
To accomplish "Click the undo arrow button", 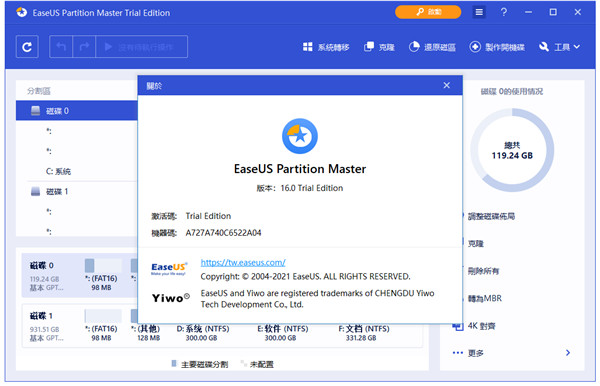I will click(61, 47).
